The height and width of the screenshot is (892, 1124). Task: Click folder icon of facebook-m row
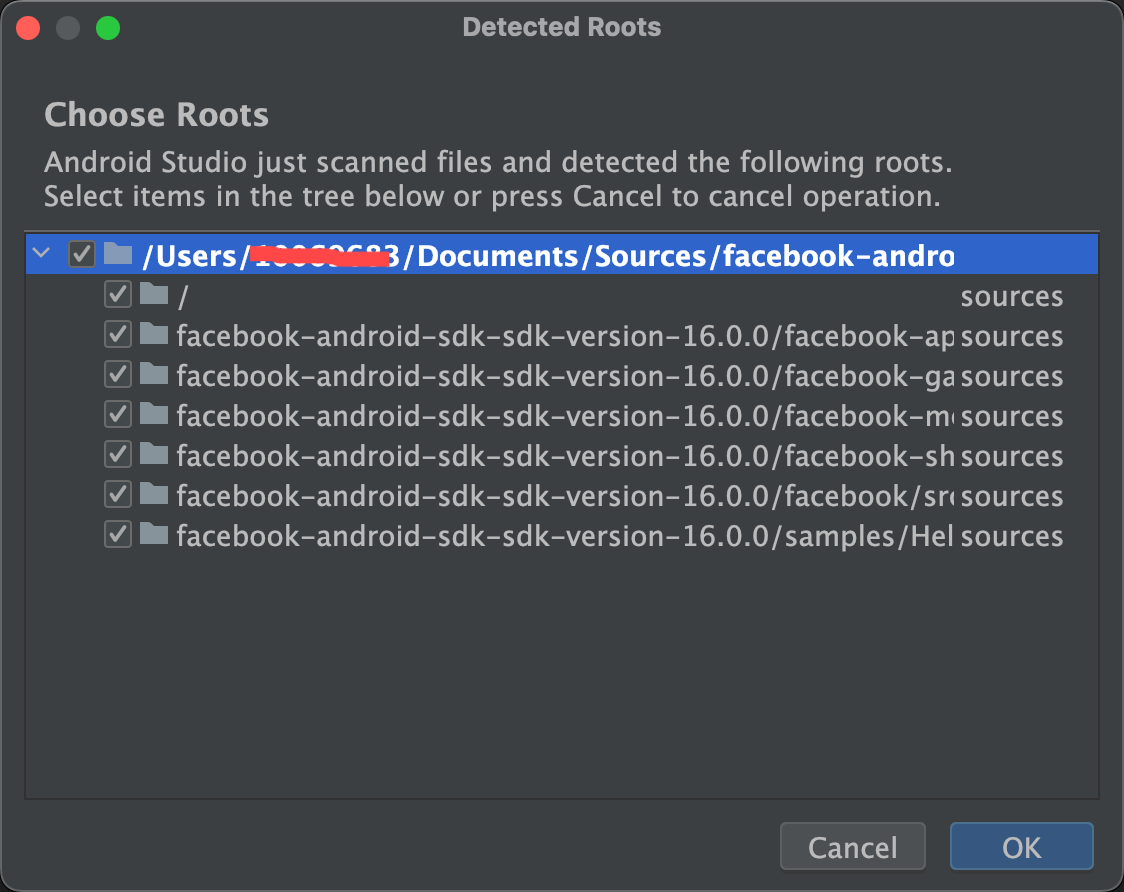pyautogui.click(x=153, y=414)
